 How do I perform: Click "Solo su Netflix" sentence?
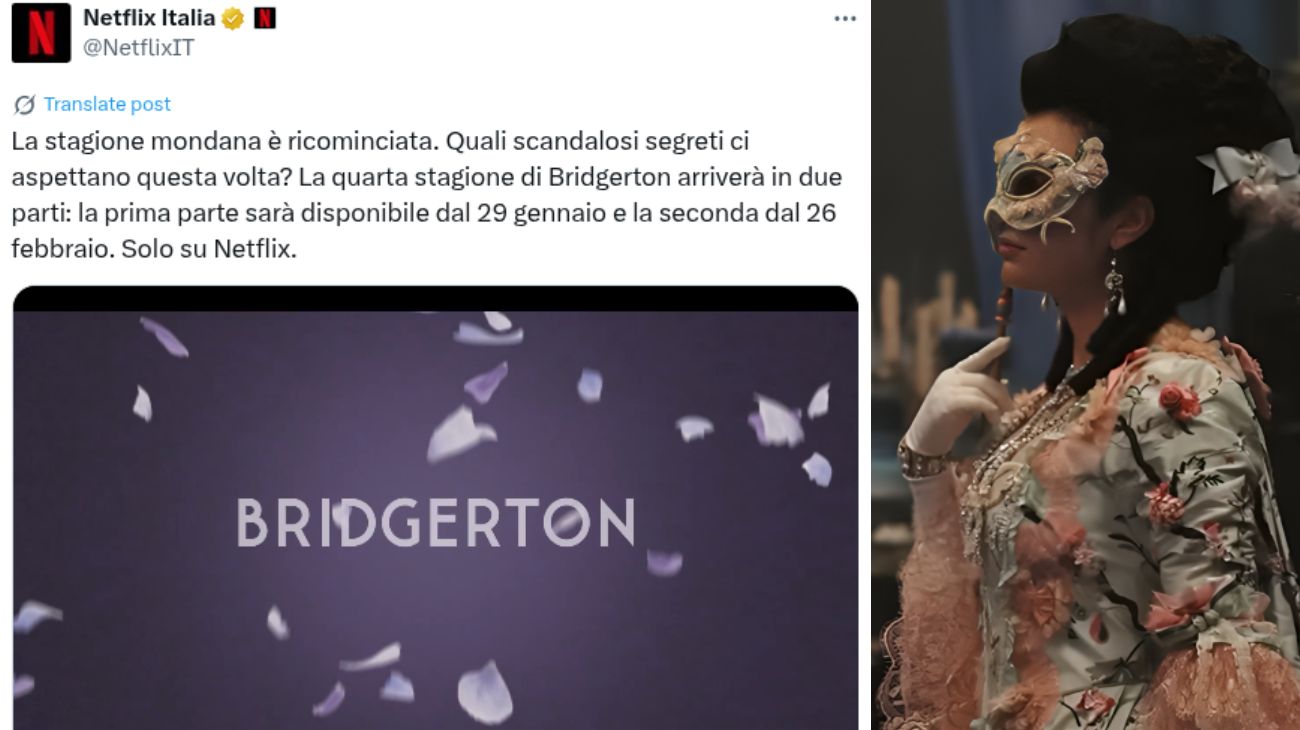coord(209,249)
